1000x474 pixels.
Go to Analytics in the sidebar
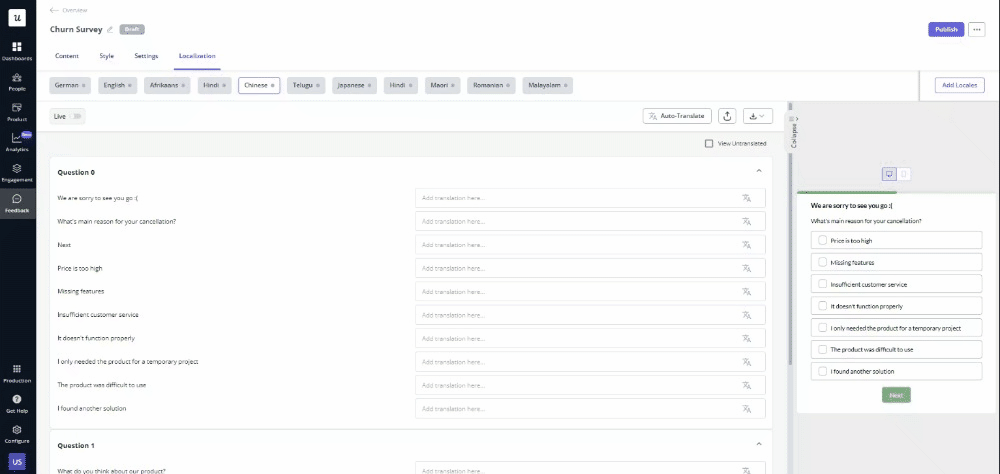point(16,142)
